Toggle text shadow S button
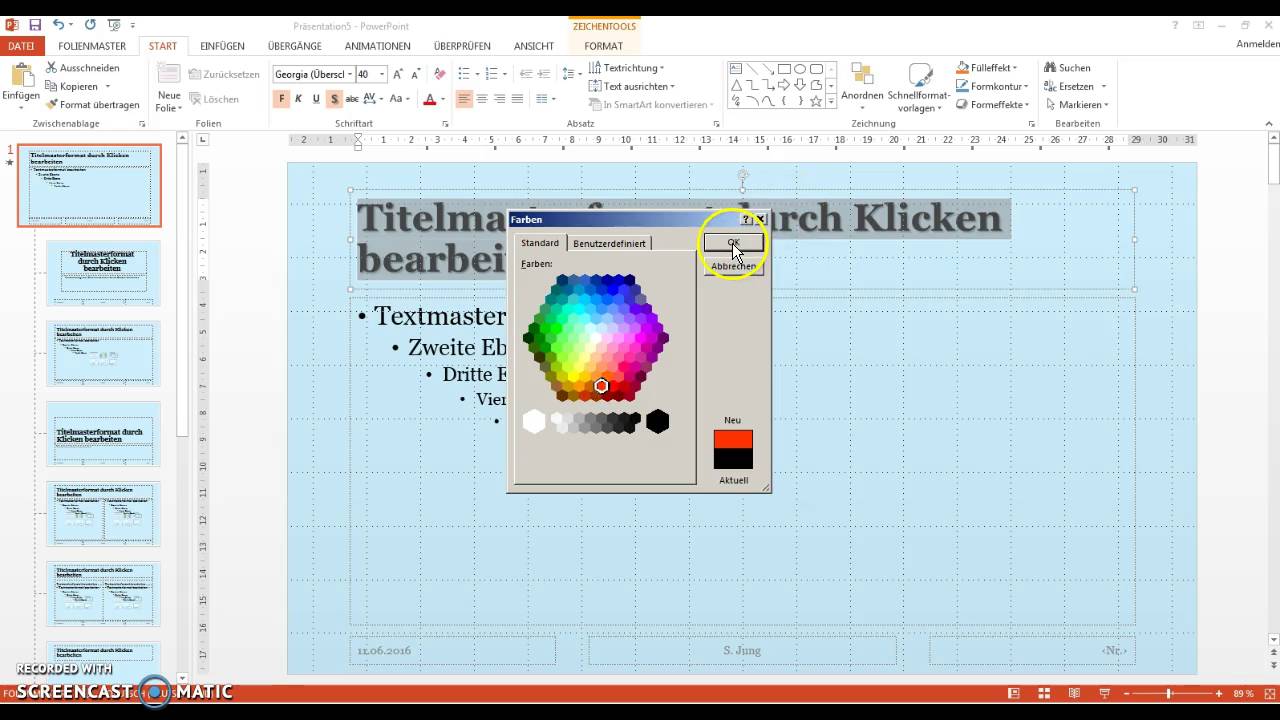 coord(334,99)
